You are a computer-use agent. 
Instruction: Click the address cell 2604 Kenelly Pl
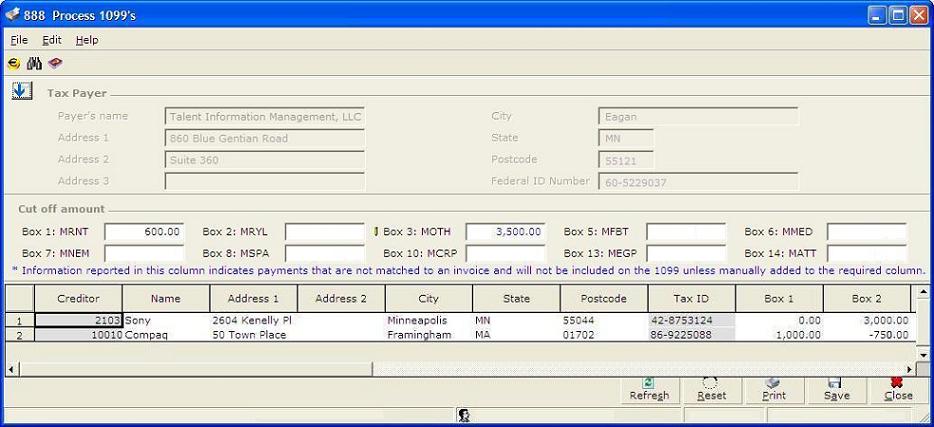coord(254,320)
